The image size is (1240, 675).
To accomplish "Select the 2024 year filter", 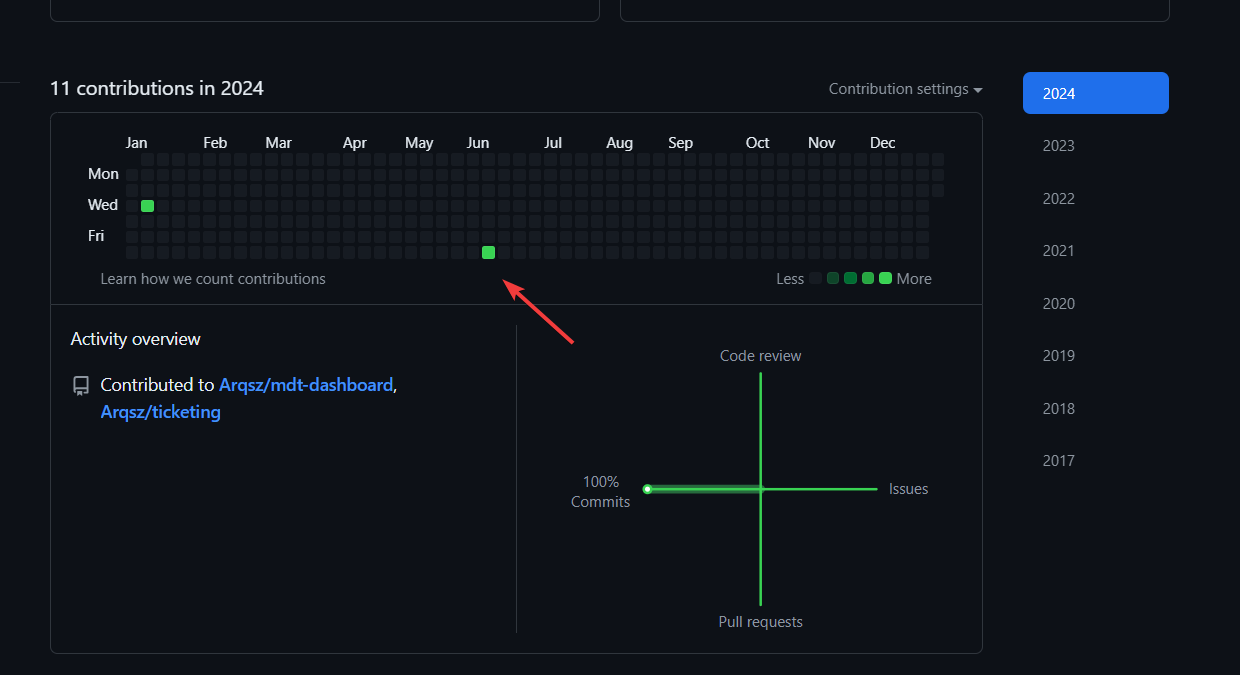I will click(1095, 93).
